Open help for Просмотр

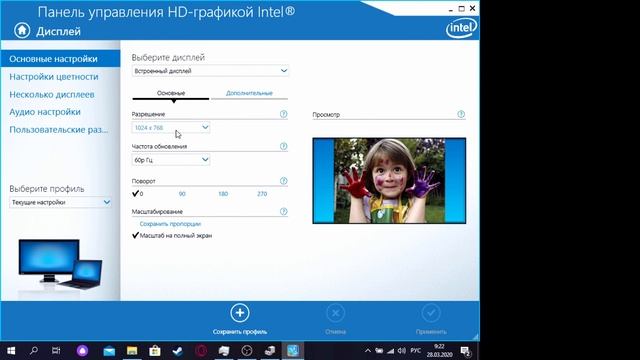(461, 114)
